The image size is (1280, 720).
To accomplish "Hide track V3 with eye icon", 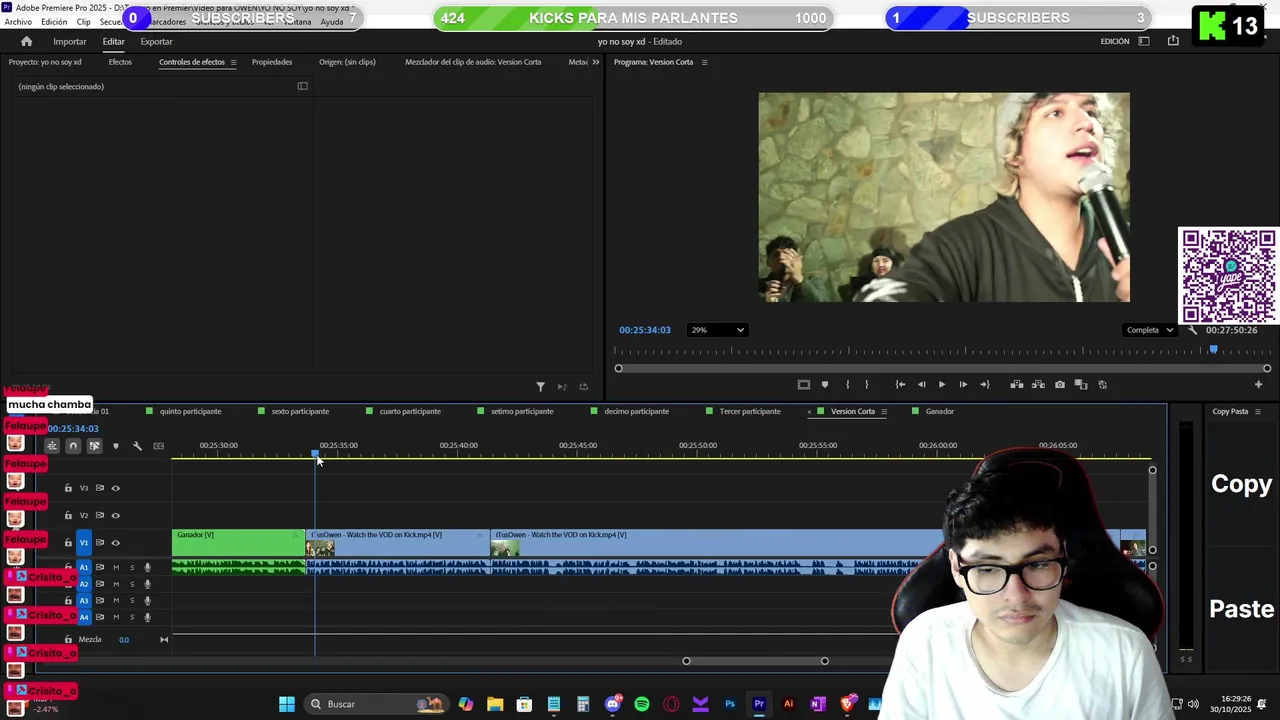I will [x=115, y=488].
